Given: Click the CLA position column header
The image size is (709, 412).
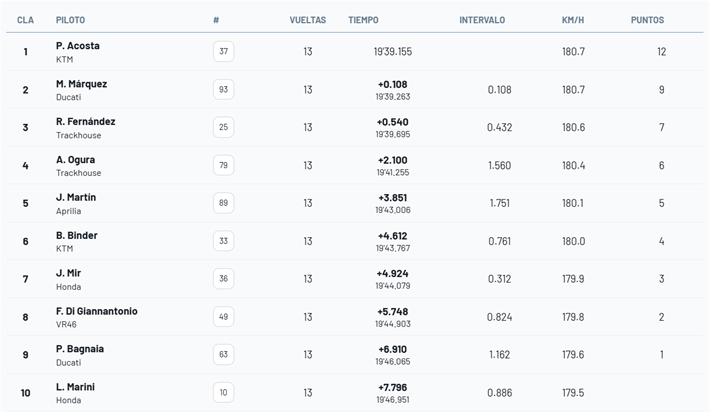Looking at the screenshot, I should (x=26, y=20).
